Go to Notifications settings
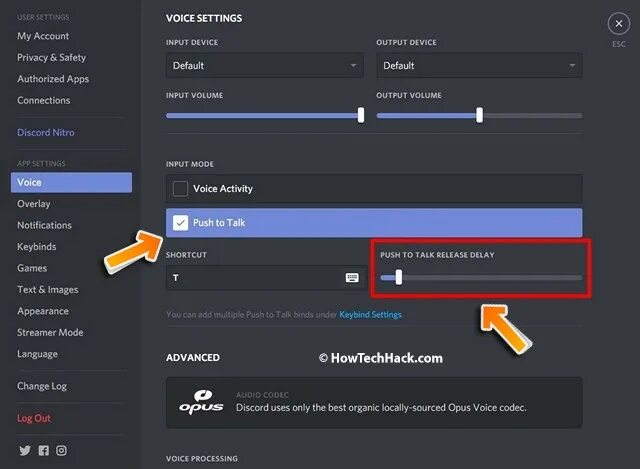640x469 pixels. (44, 225)
